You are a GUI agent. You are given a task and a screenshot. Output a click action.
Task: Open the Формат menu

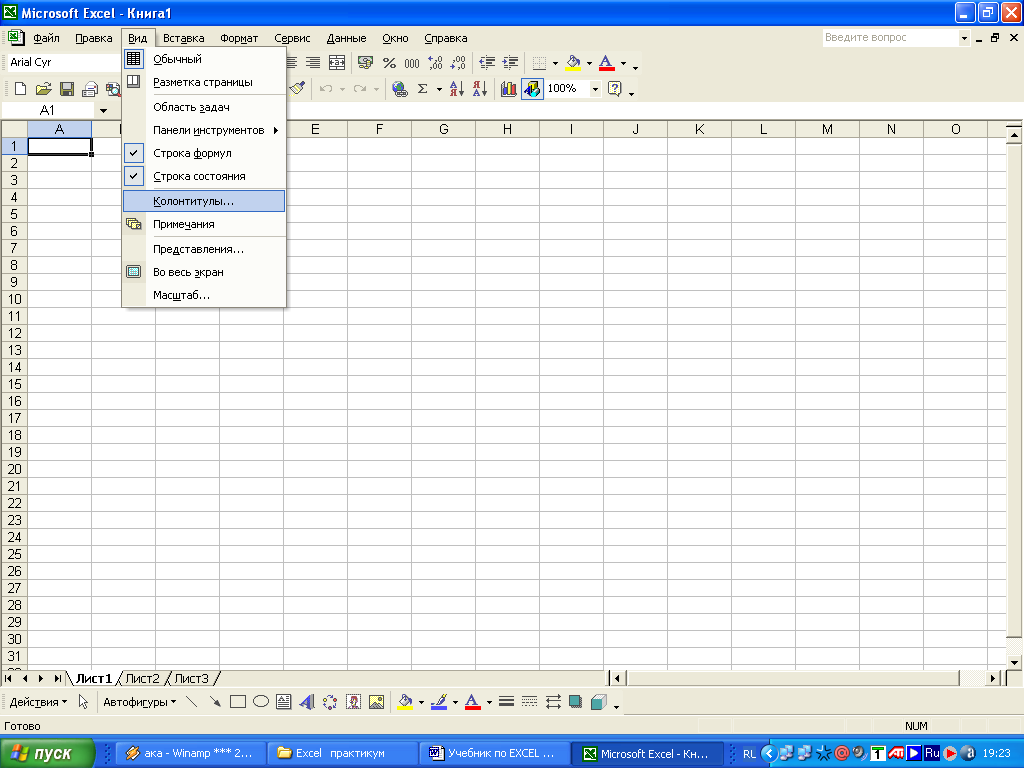point(239,39)
